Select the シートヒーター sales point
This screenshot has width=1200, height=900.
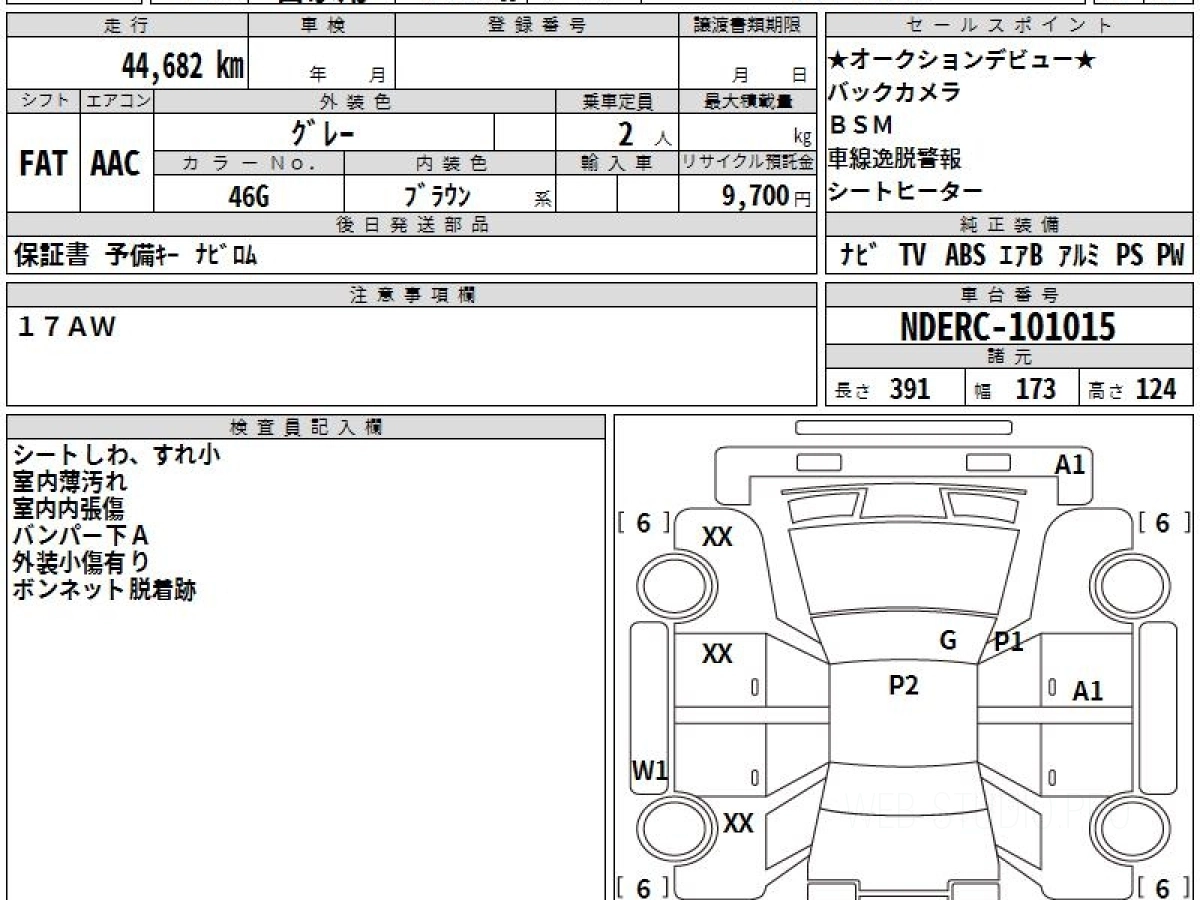coord(906,191)
